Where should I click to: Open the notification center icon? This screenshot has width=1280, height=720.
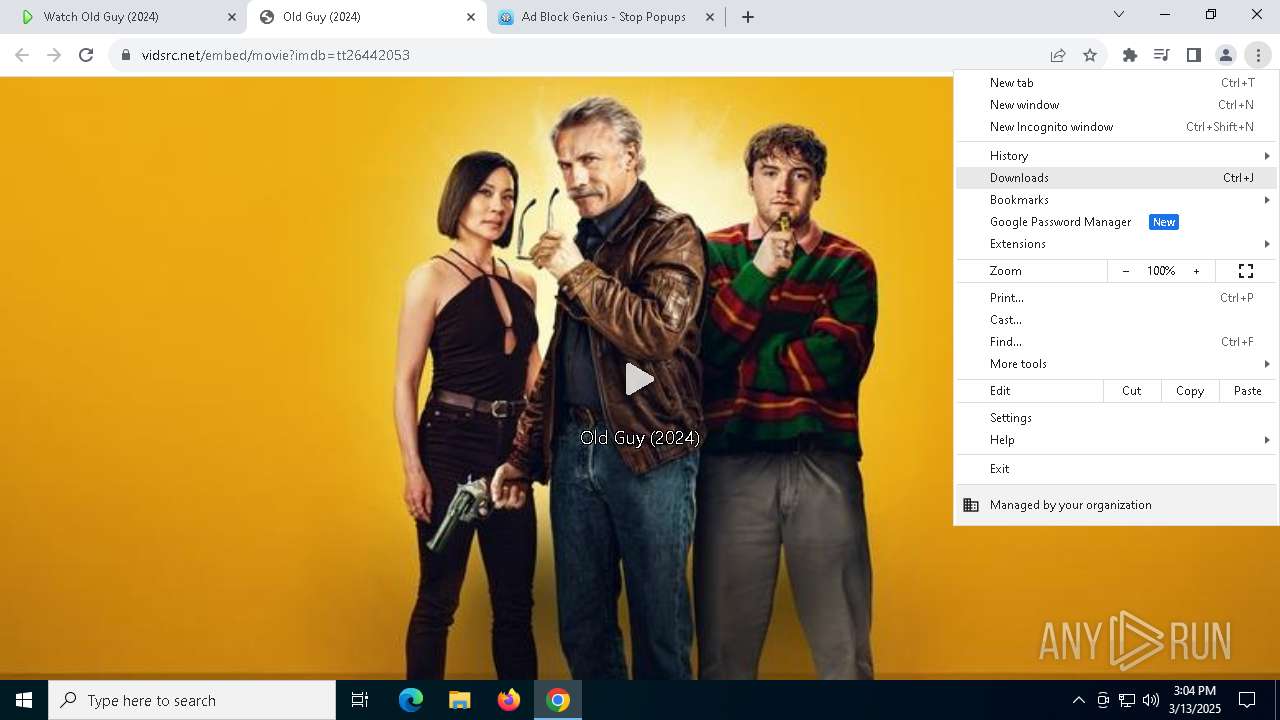point(1247,700)
